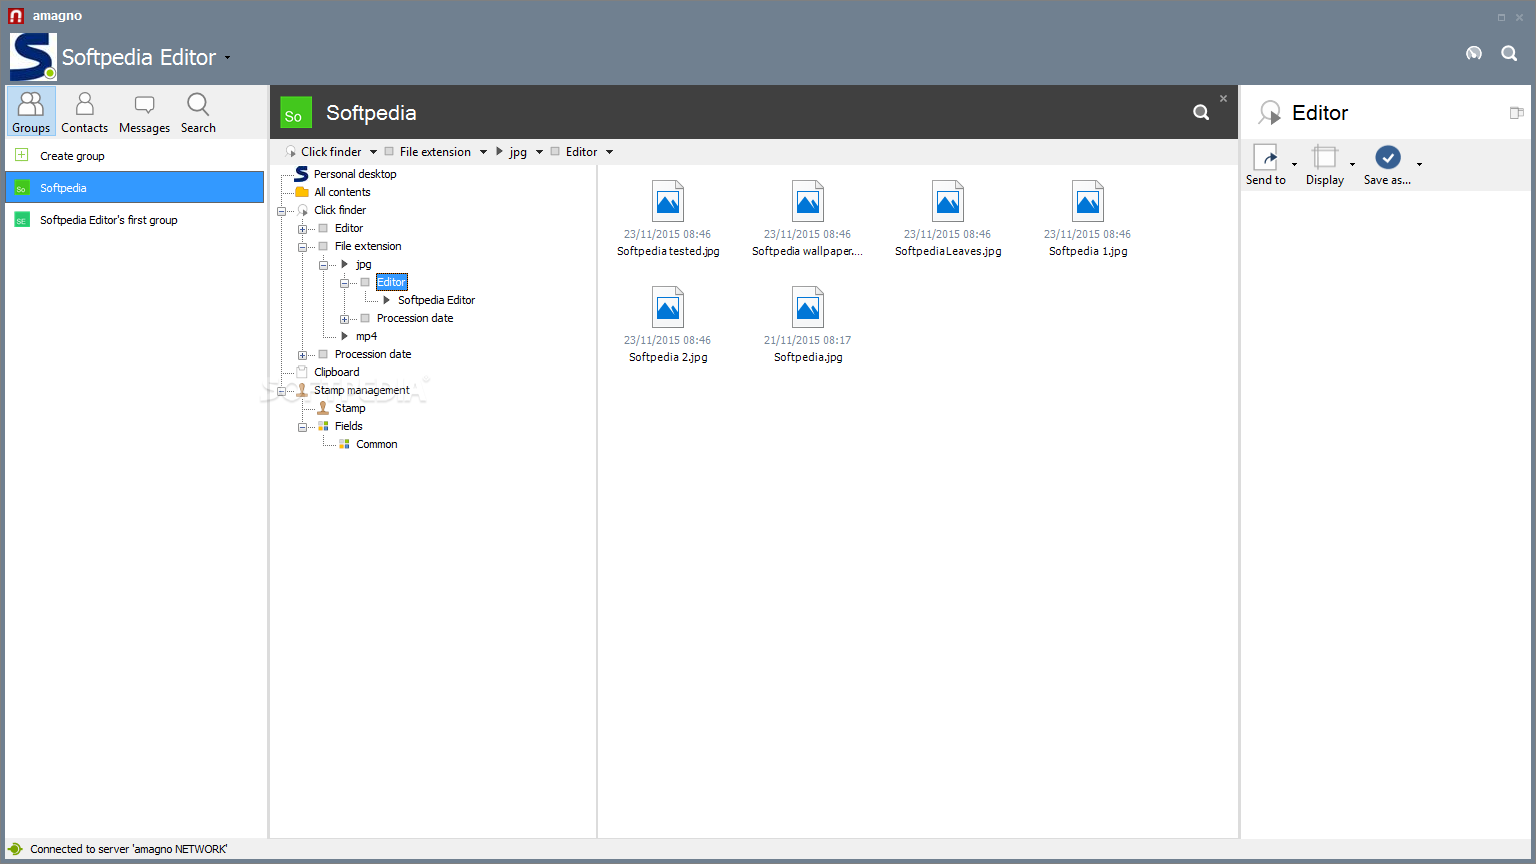Image resolution: width=1536 pixels, height=864 pixels.
Task: Click the File extension breadcrumb
Action: [x=435, y=152]
